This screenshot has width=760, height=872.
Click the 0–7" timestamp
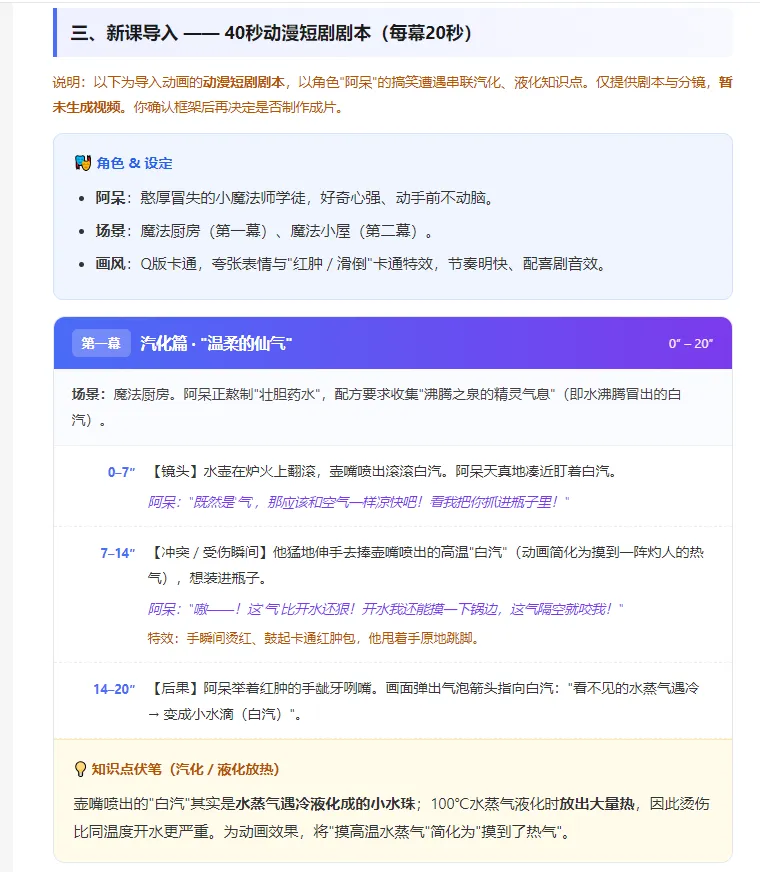tap(121, 472)
